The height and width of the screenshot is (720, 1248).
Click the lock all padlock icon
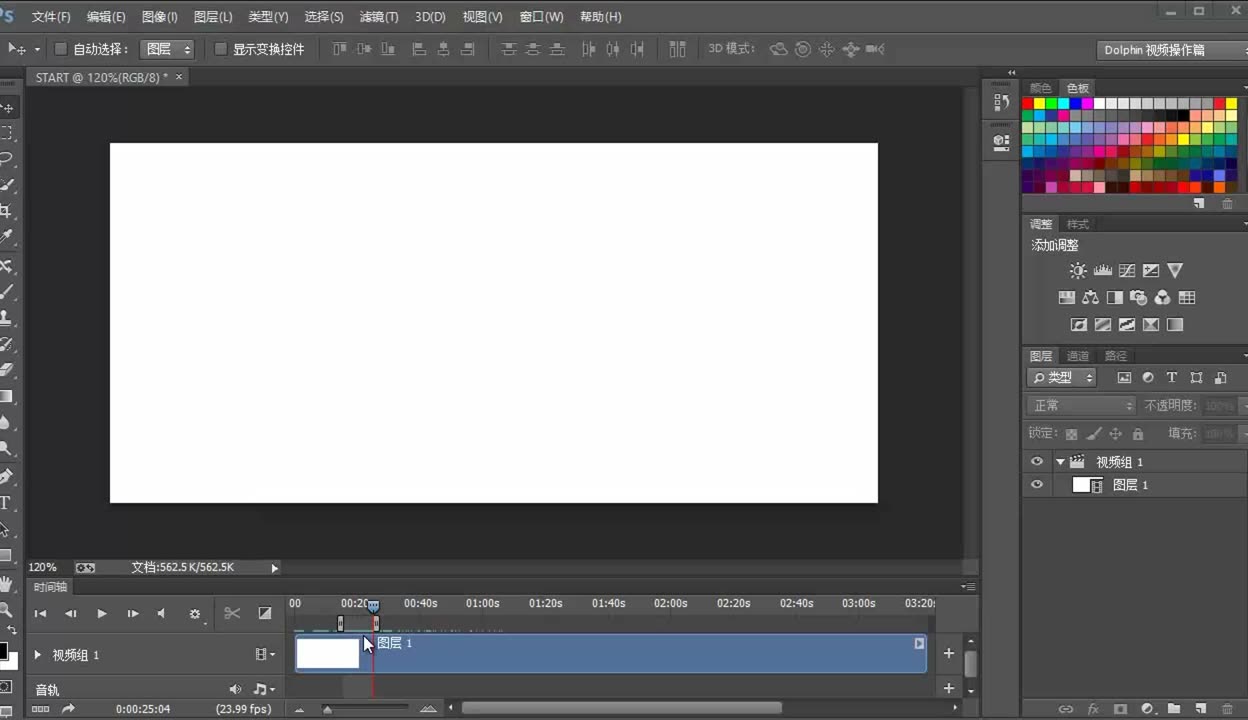tap(1138, 434)
